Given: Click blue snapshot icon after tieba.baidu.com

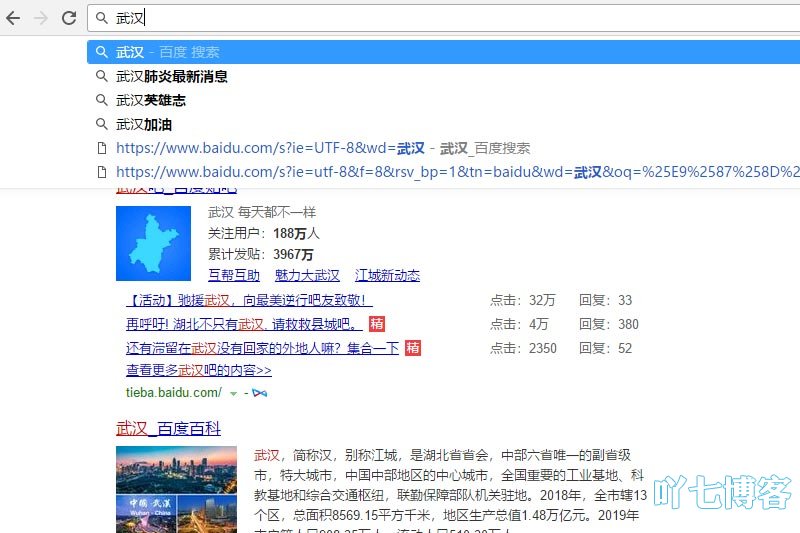Looking at the screenshot, I should [260, 393].
